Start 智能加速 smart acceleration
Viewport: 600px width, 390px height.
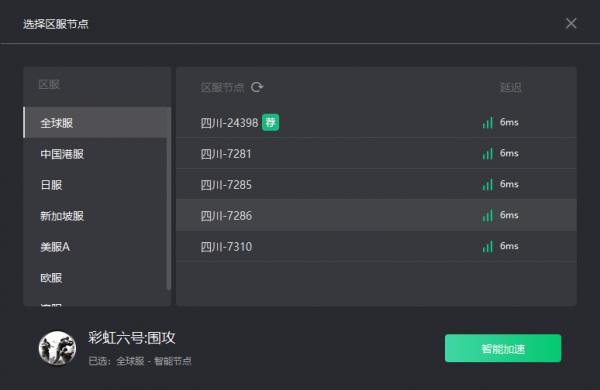click(503, 348)
